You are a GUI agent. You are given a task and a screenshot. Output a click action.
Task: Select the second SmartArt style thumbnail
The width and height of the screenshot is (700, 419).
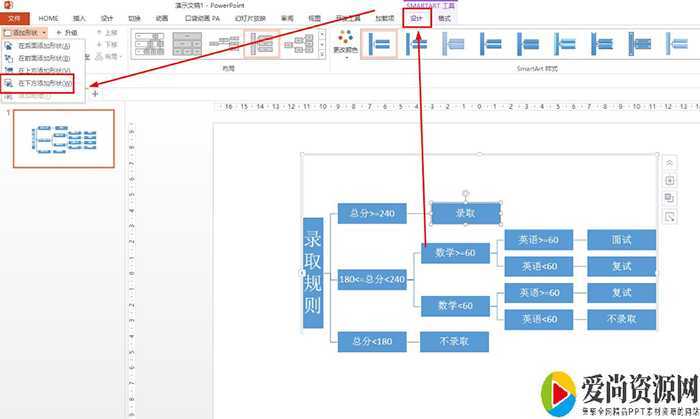[x=417, y=44]
